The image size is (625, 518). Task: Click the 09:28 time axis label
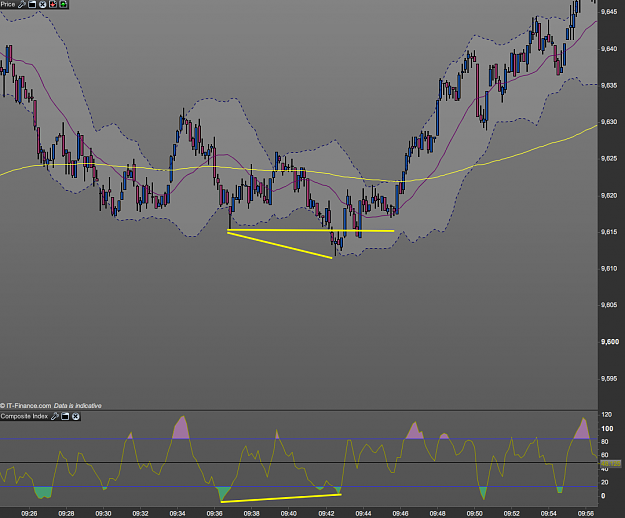(x=66, y=514)
